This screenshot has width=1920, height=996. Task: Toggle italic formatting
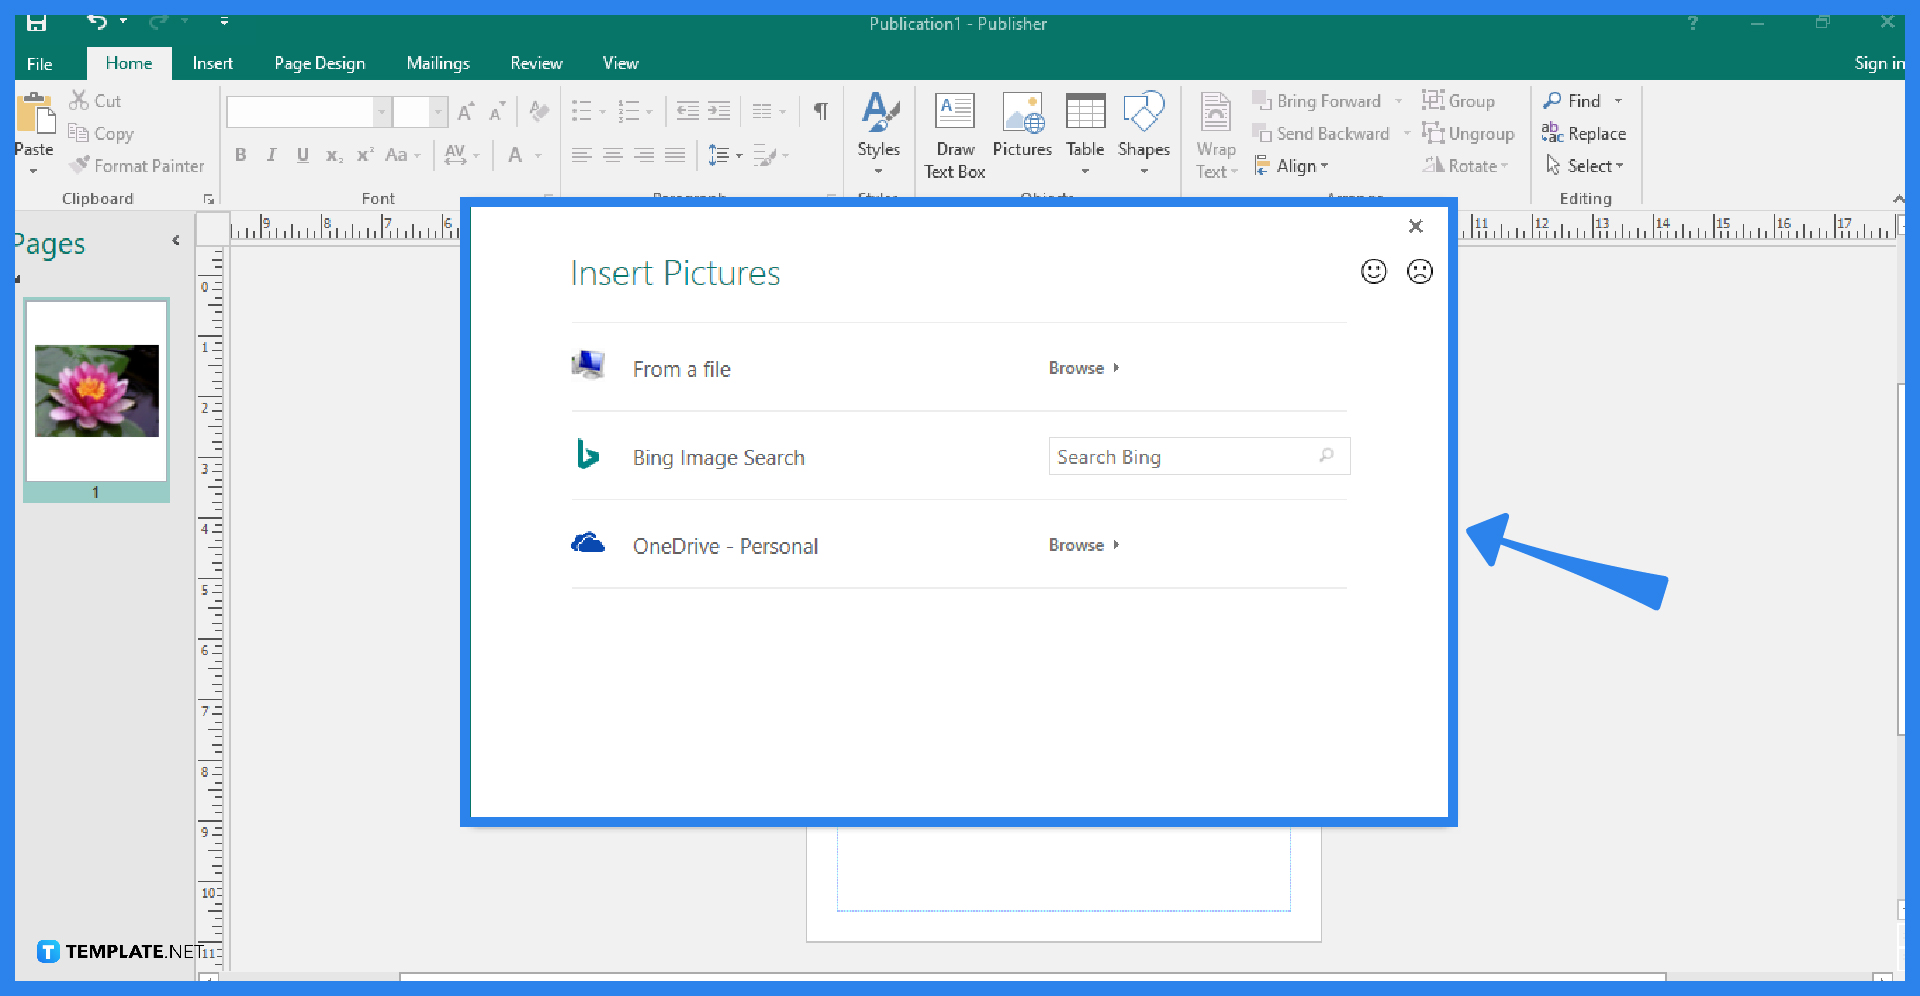(271, 155)
